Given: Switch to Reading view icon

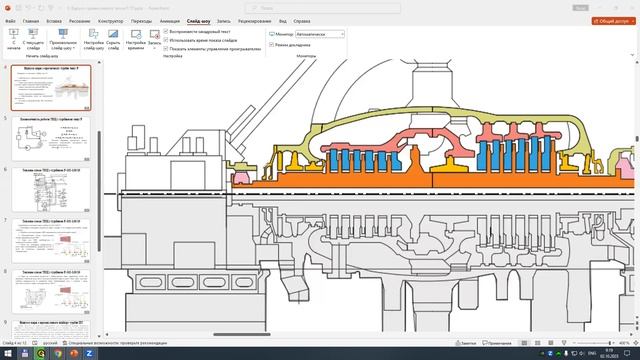Looking at the screenshot, I should (551, 343).
